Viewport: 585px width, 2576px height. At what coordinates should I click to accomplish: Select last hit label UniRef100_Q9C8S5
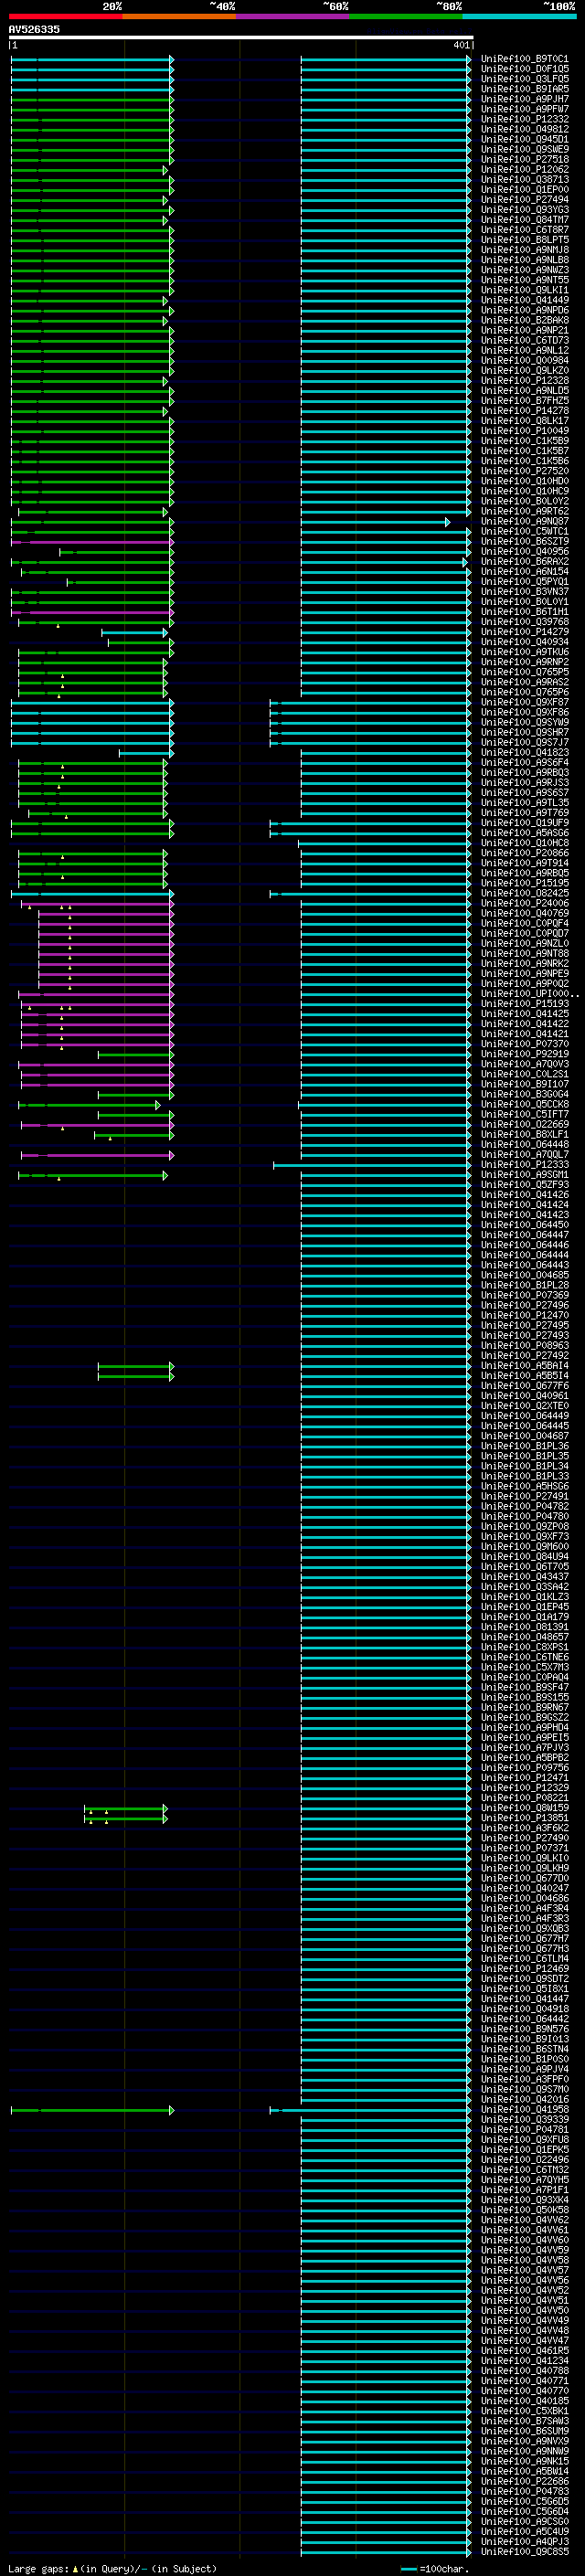point(525,2551)
